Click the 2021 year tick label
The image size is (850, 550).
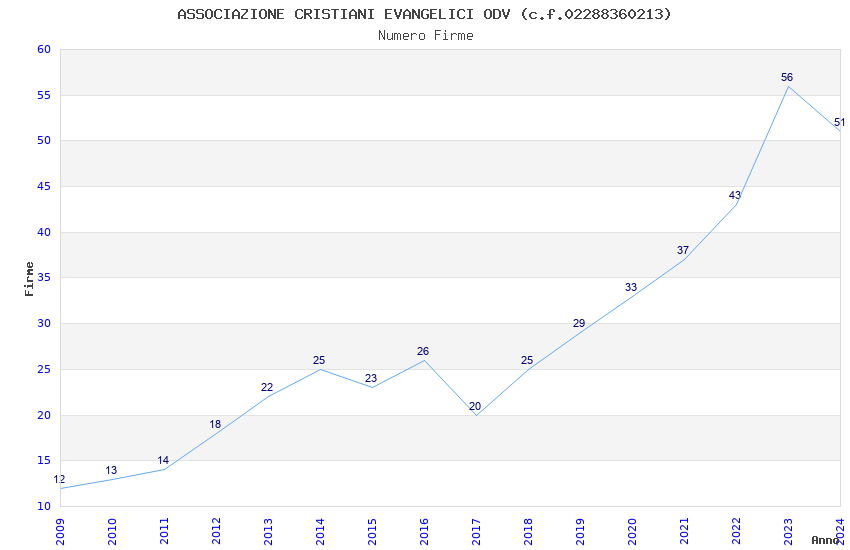point(684,532)
